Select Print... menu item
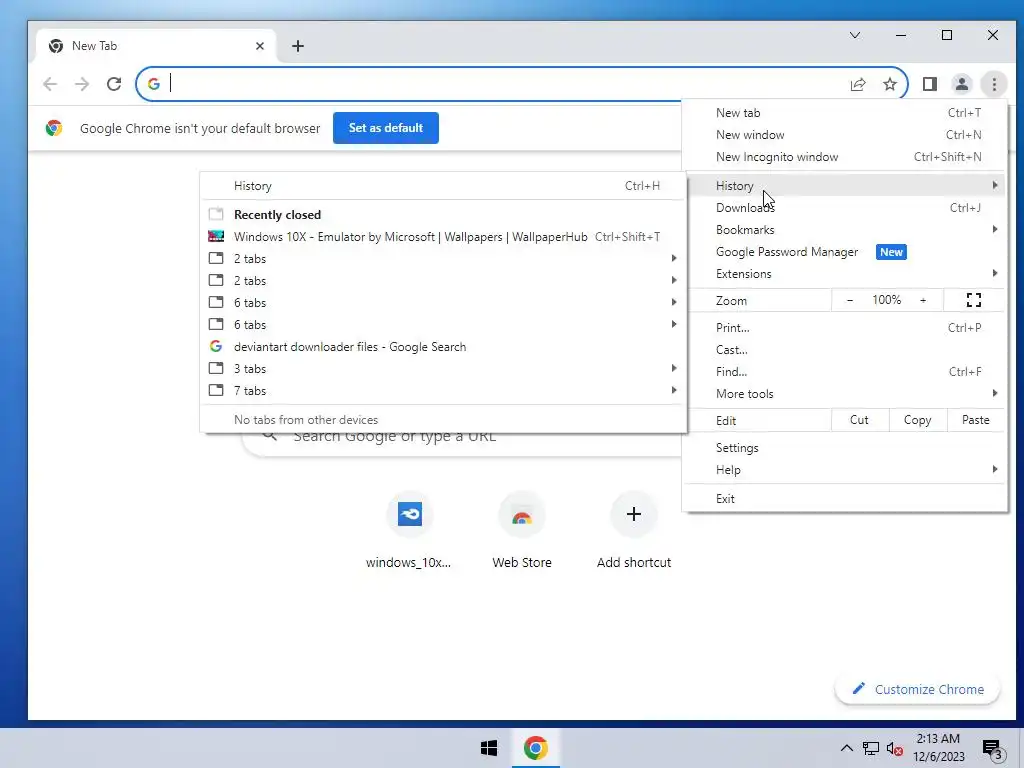Screen dimensions: 1024x768 pyautogui.click(x=844, y=328)
